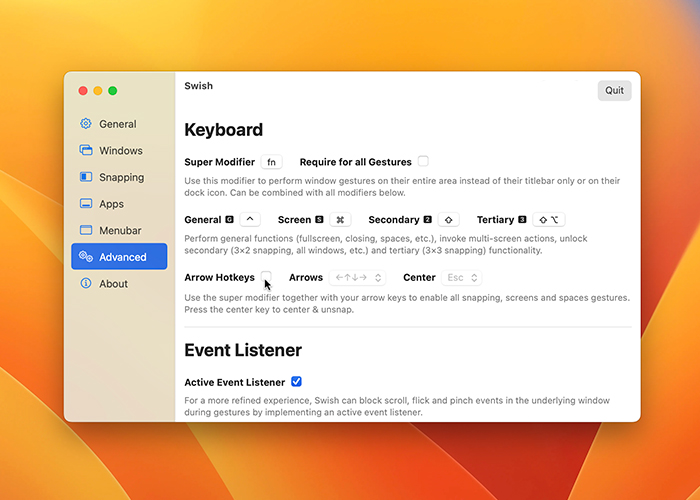Screen dimensions: 700x500
Task: Enable Require for all Gestures checkbox
Action: [423, 161]
